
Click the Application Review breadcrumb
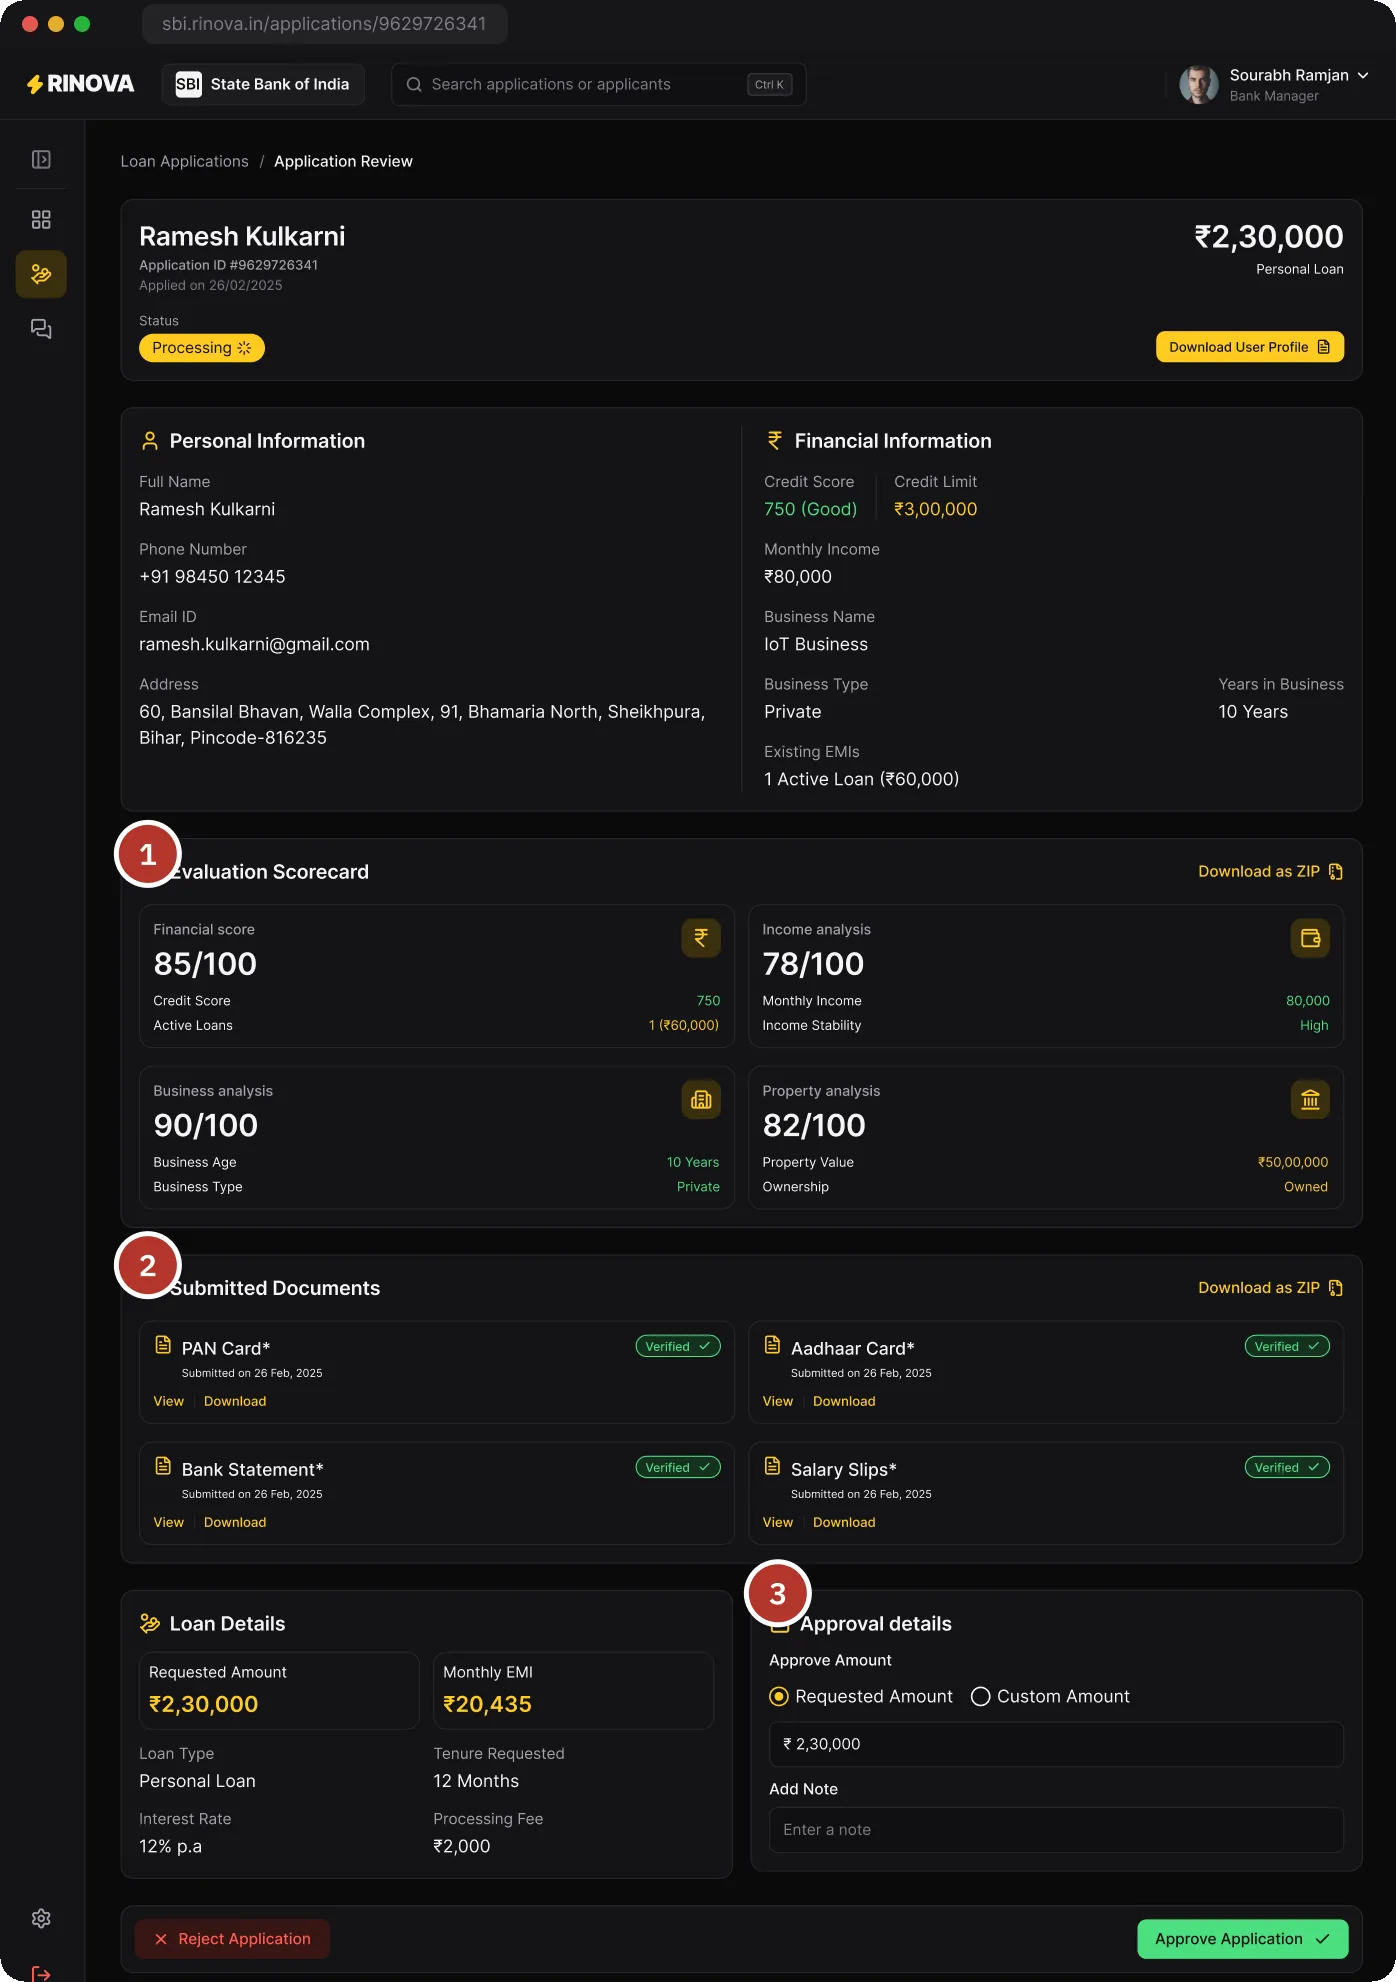343,162
